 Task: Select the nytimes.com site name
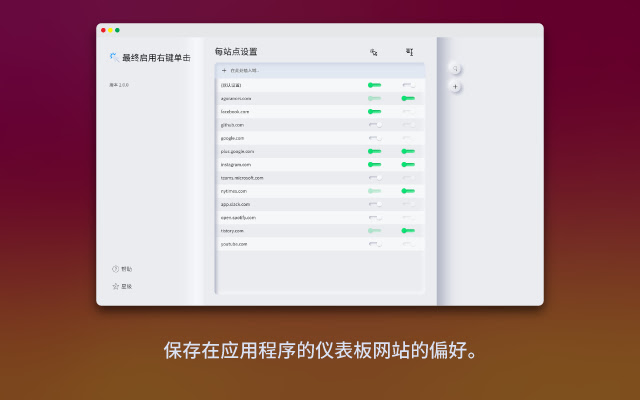pyautogui.click(x=234, y=191)
